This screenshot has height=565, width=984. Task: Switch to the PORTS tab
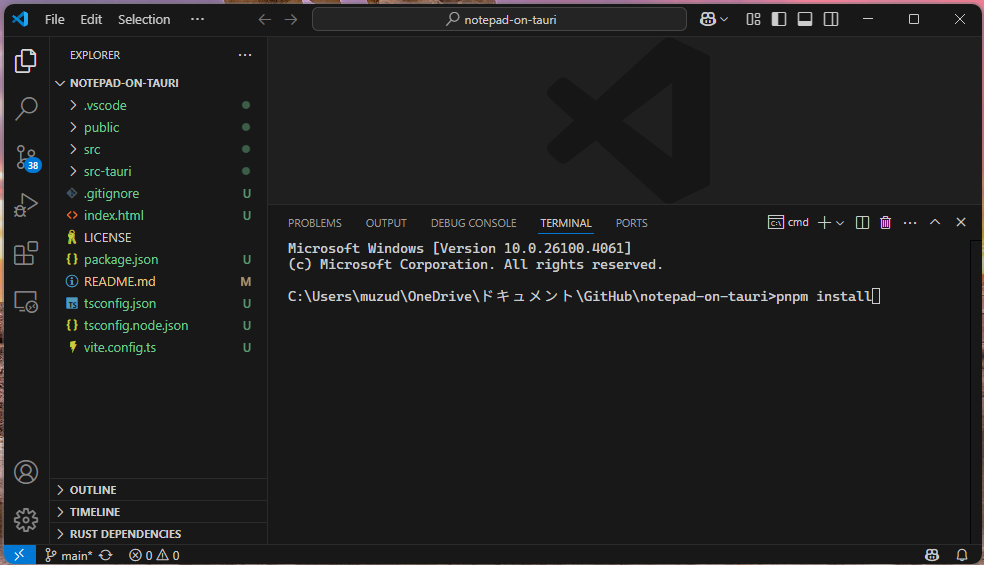coord(631,223)
